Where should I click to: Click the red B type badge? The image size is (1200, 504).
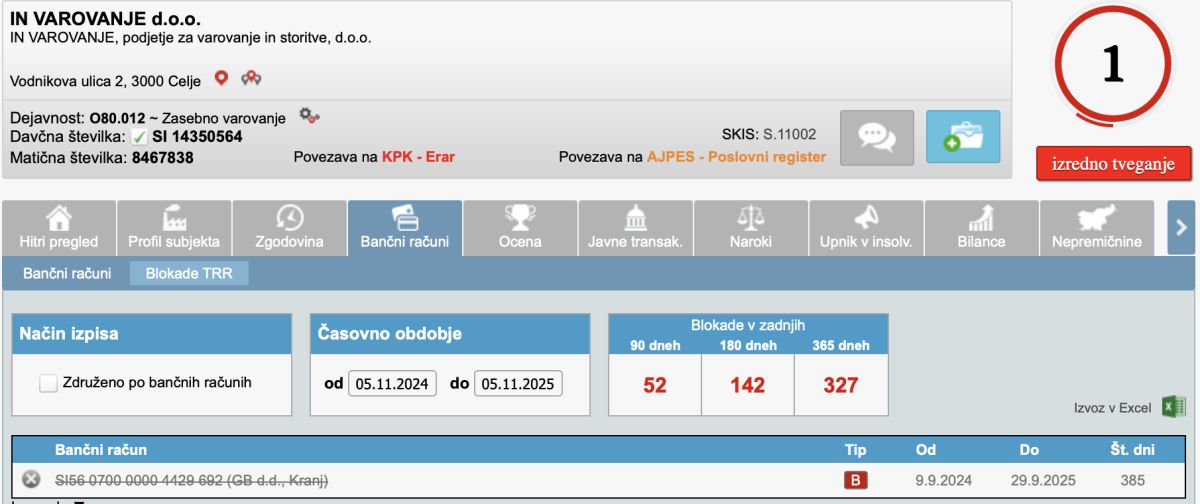coord(855,481)
